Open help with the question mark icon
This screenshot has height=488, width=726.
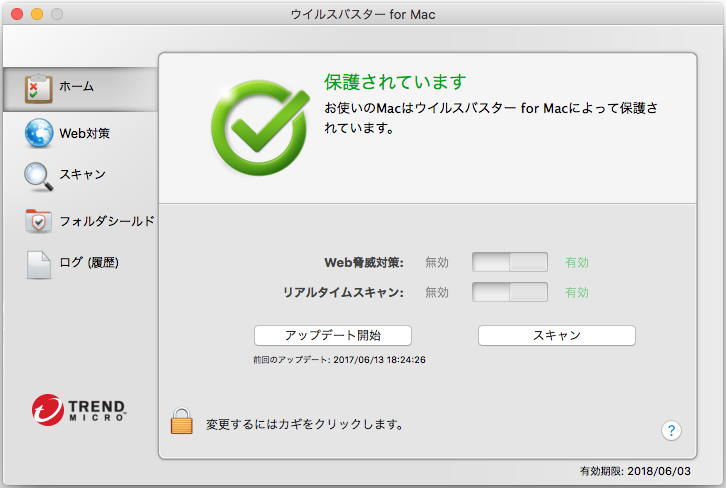pos(671,431)
